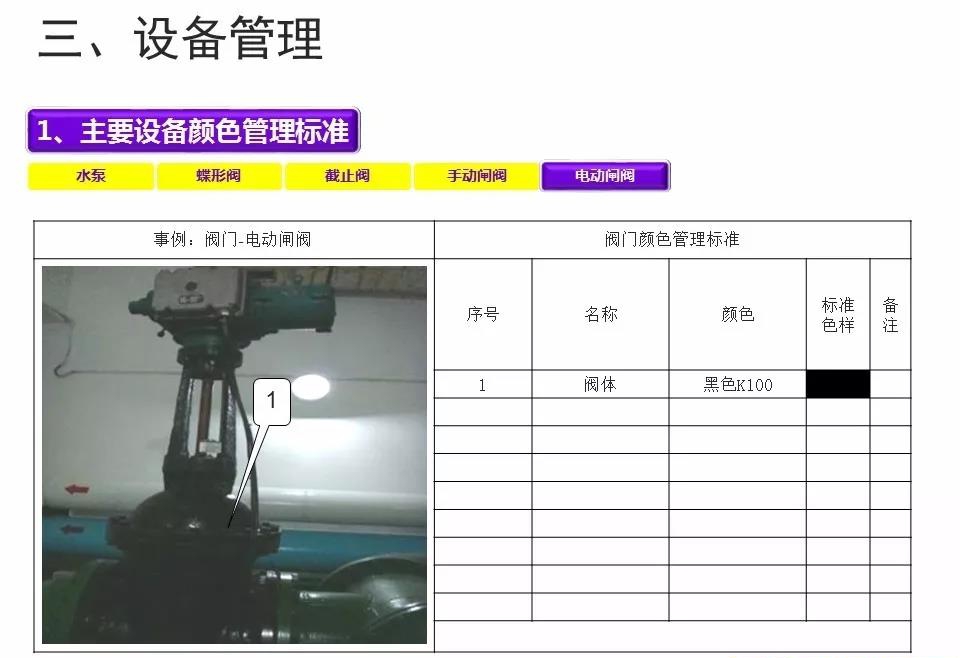The width and height of the screenshot is (960, 658).
Task: Open the electric gate valve photo
Action: coord(234,455)
